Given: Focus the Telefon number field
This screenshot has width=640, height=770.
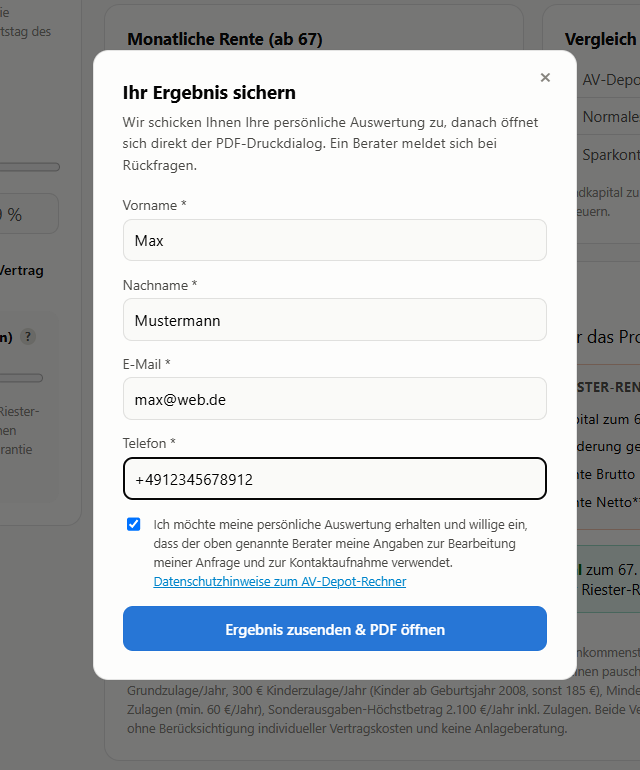Looking at the screenshot, I should point(334,479).
